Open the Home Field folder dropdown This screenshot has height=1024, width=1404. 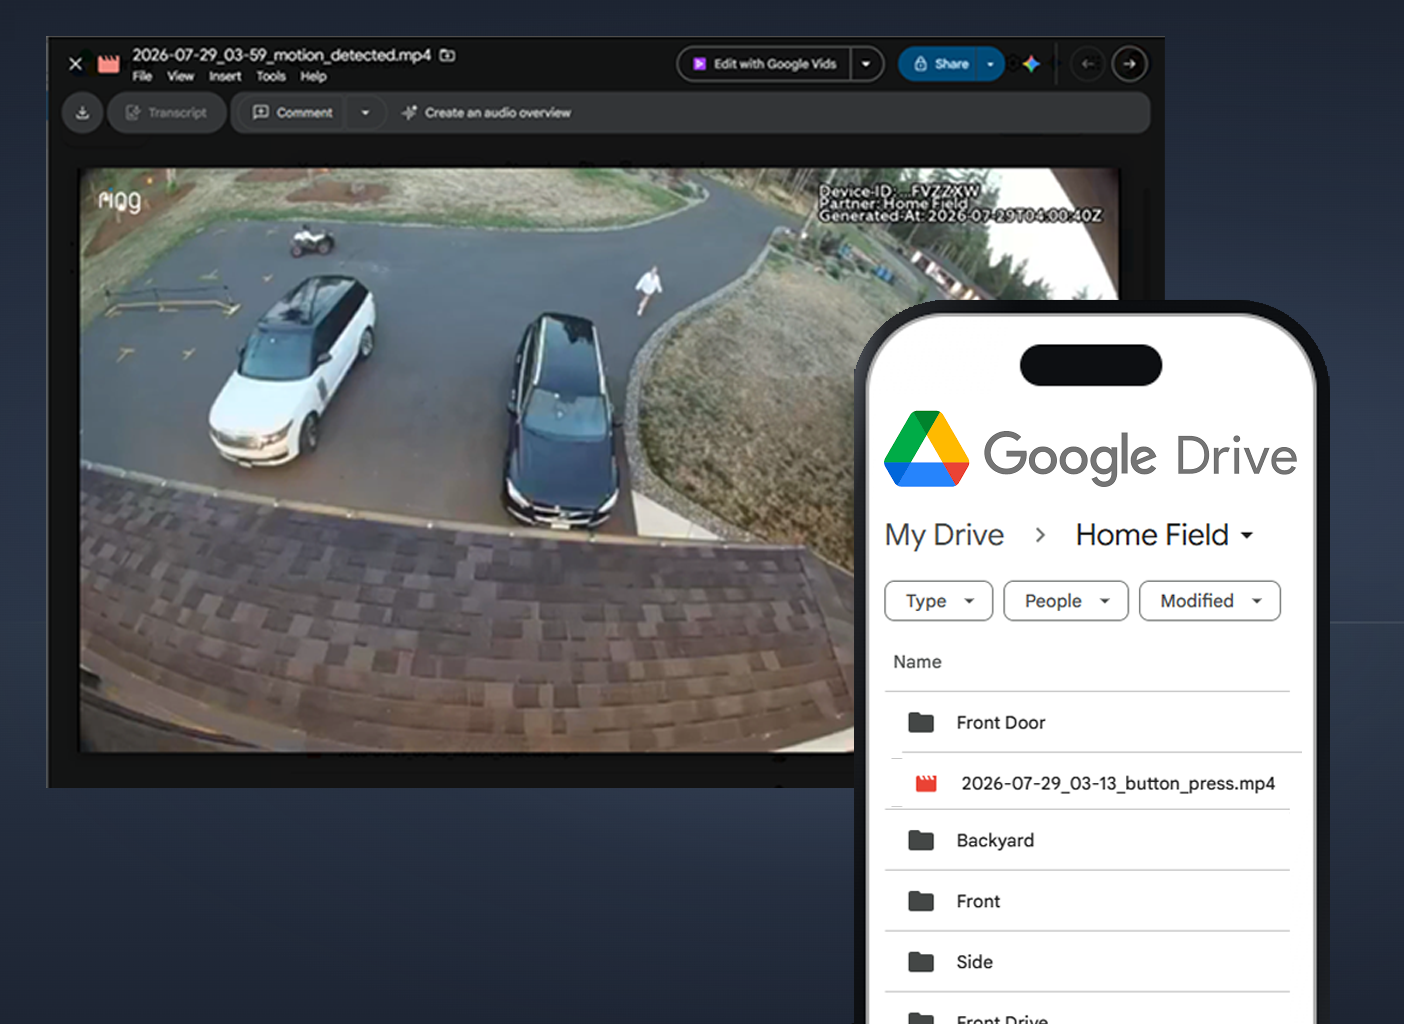click(x=1164, y=535)
